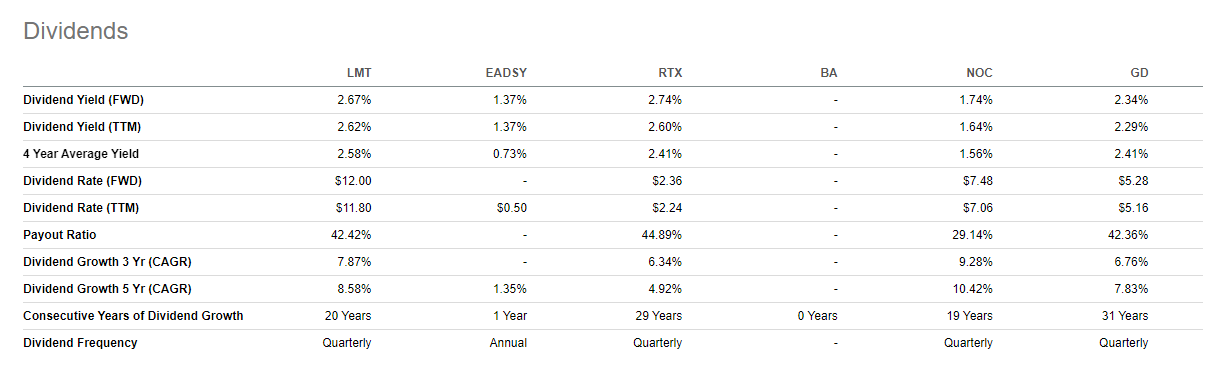Click the Dividend Frequency row label

click(80, 343)
